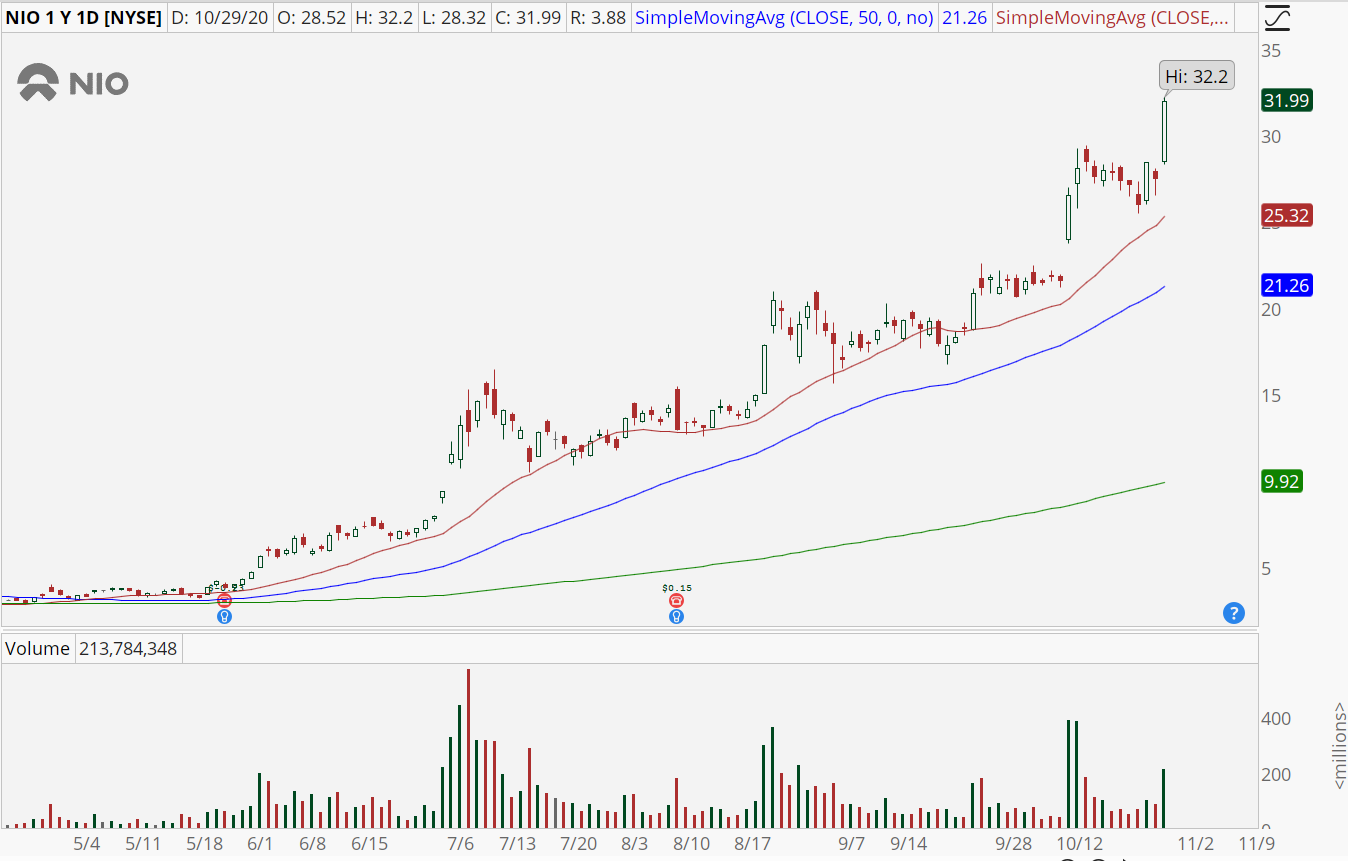Click the blue 21.26 value in header

965,17
